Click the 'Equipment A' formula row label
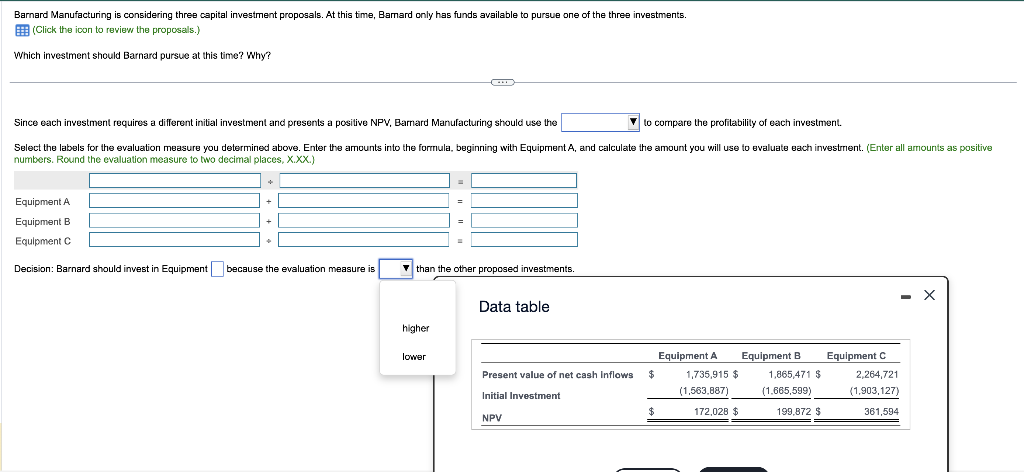The height and width of the screenshot is (472, 1024). [42, 202]
